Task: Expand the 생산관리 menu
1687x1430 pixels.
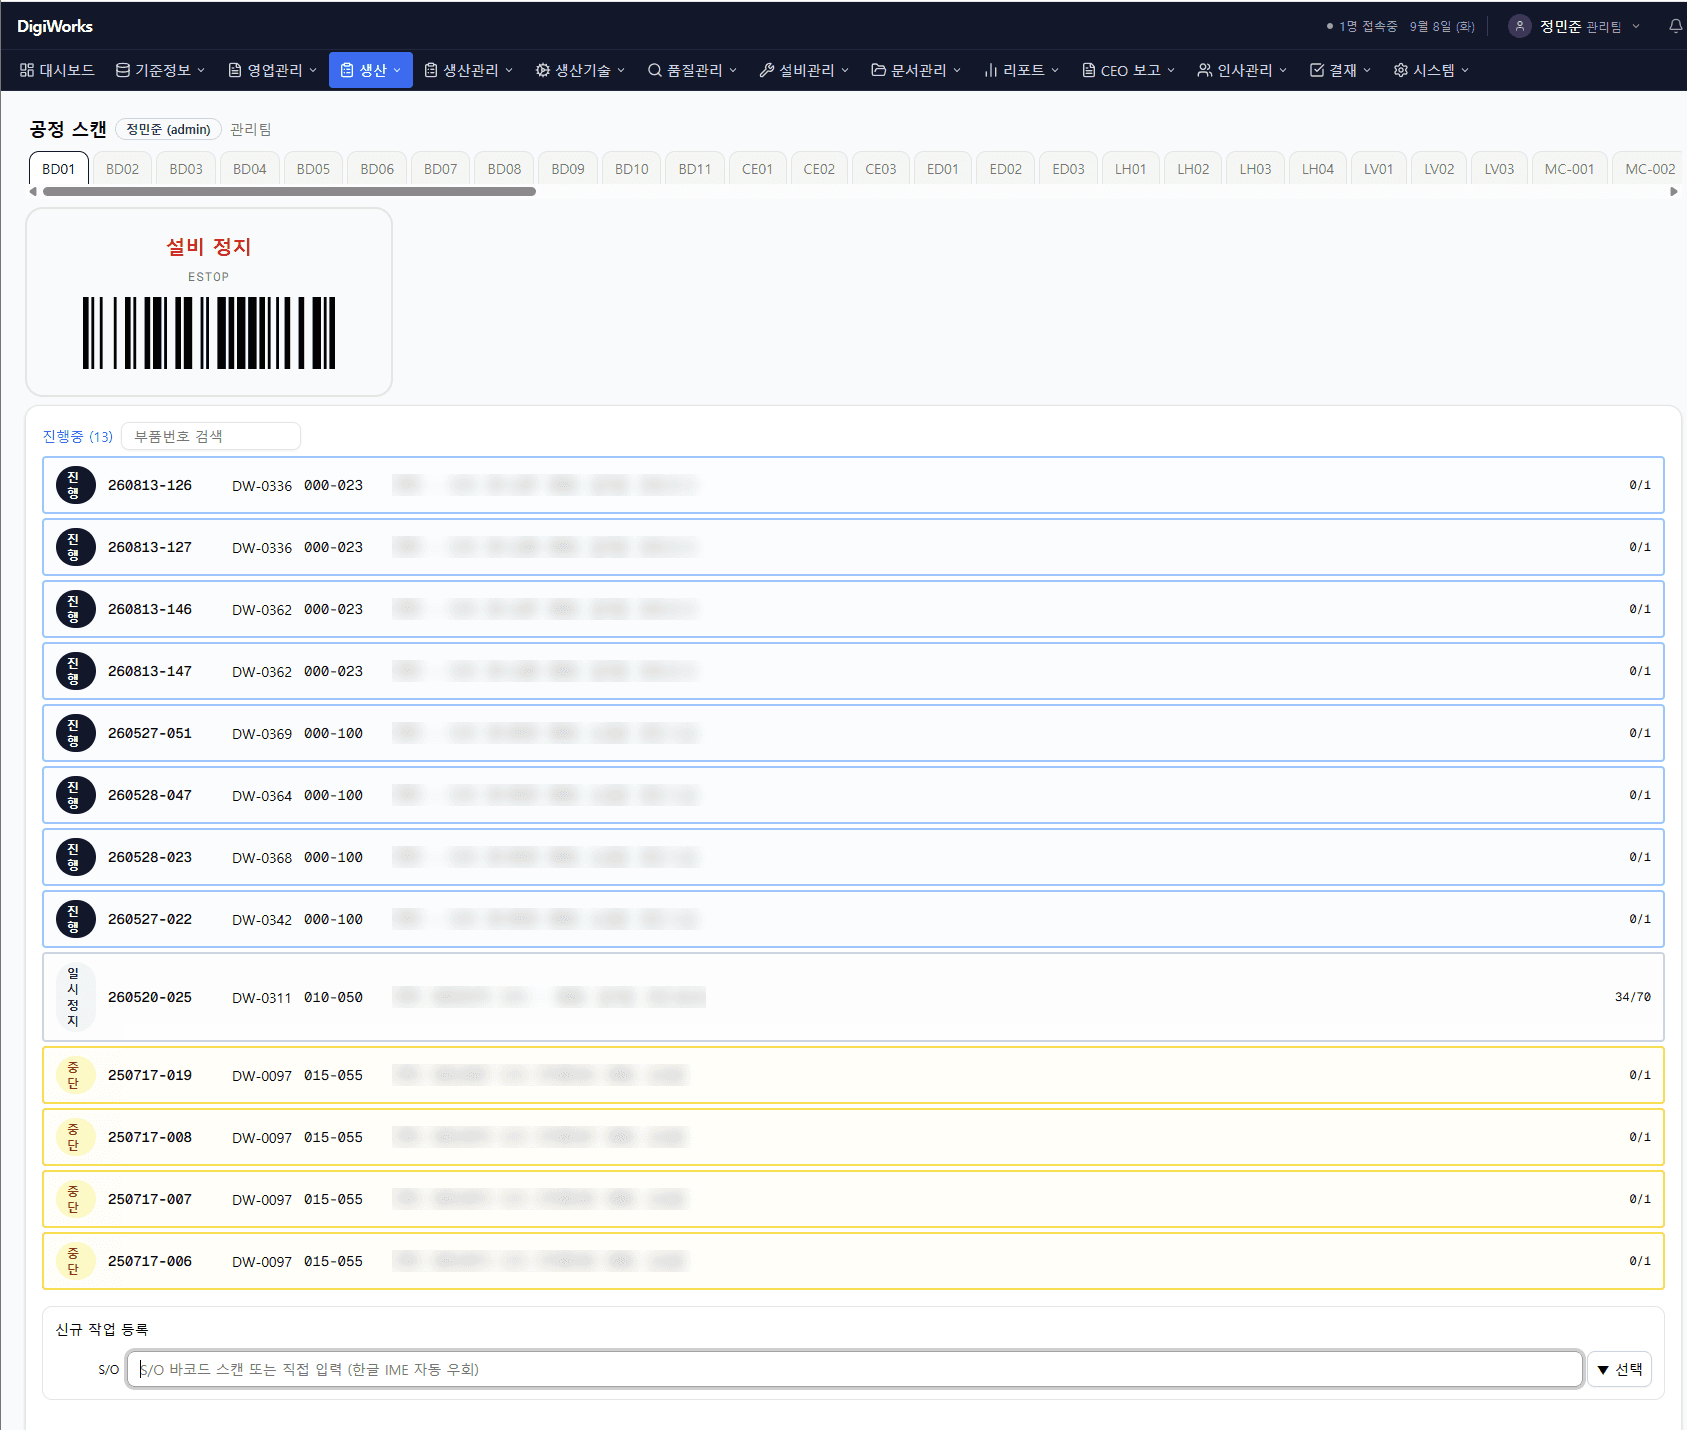Action: click(469, 70)
